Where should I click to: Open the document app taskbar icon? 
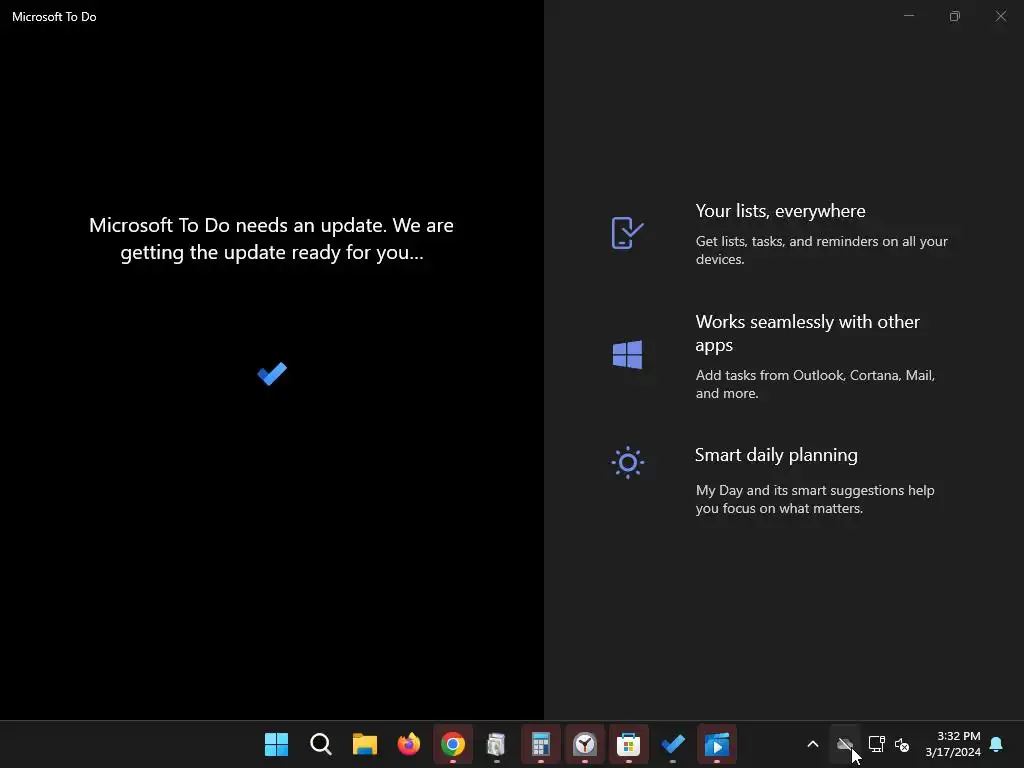[496, 744]
